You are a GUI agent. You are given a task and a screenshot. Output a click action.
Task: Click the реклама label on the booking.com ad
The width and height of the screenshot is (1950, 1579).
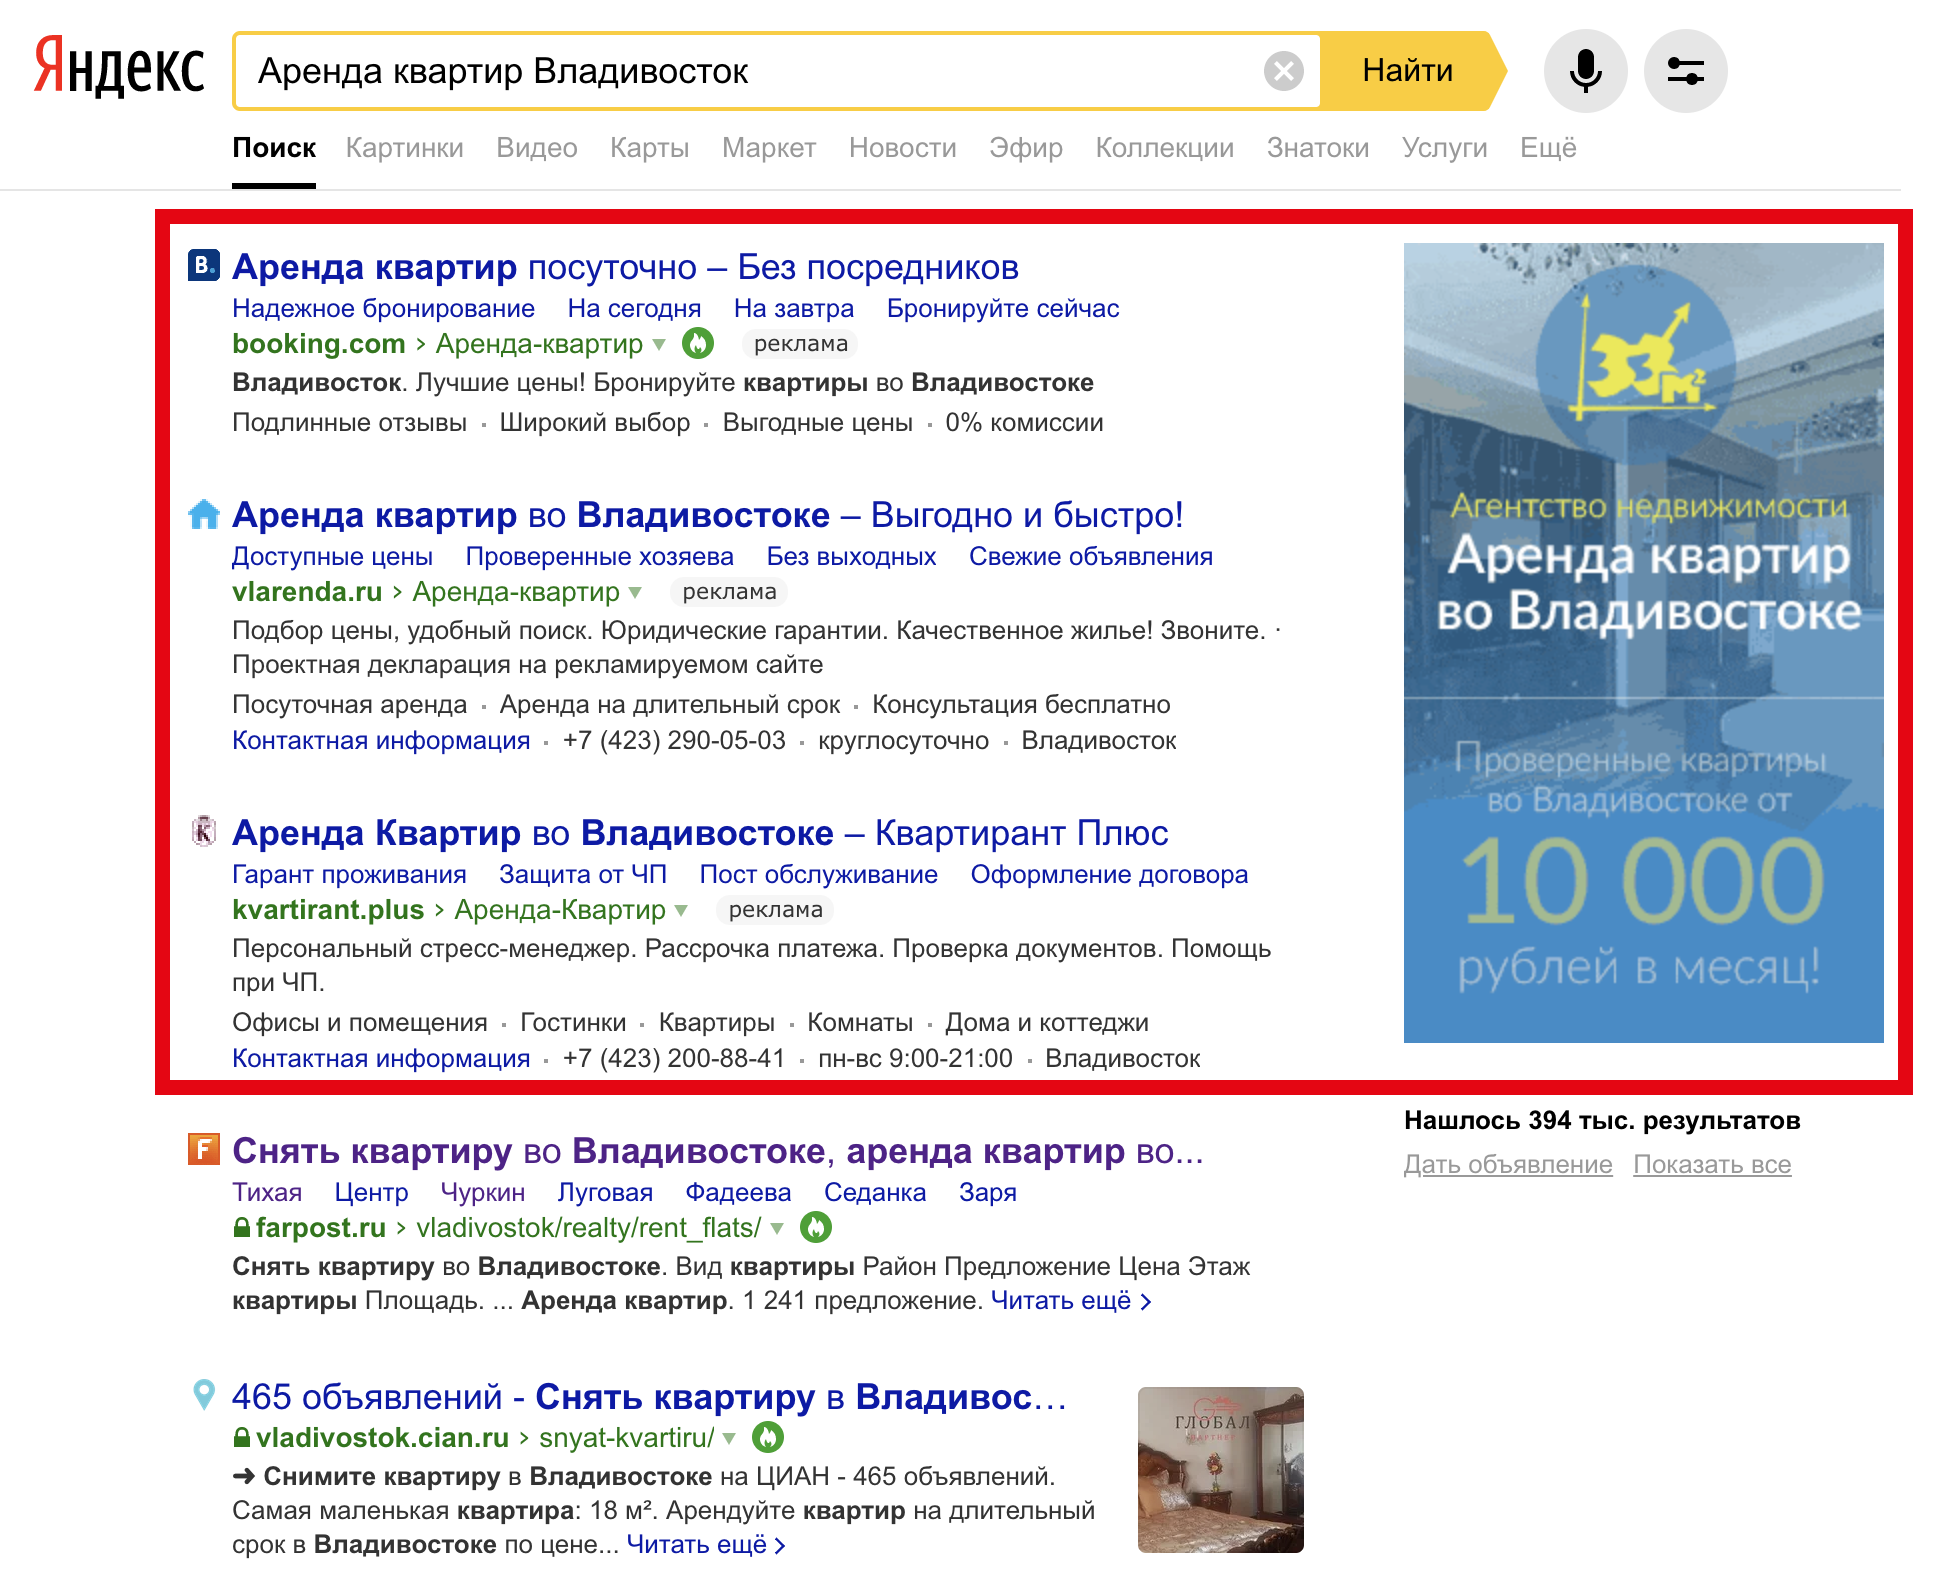click(x=800, y=344)
